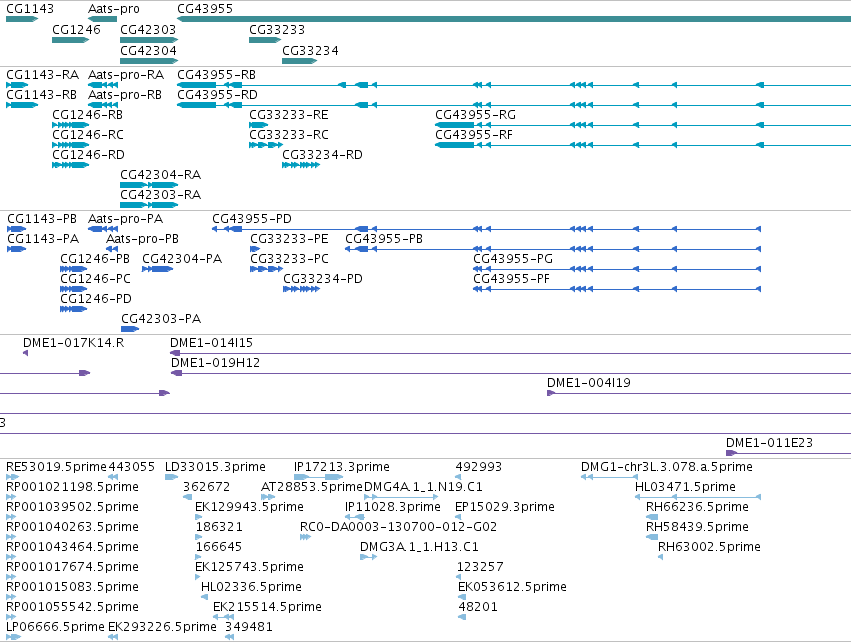The height and width of the screenshot is (642, 851).
Task: Click protein label Aats-pro-PA
Action: [x=125, y=219]
